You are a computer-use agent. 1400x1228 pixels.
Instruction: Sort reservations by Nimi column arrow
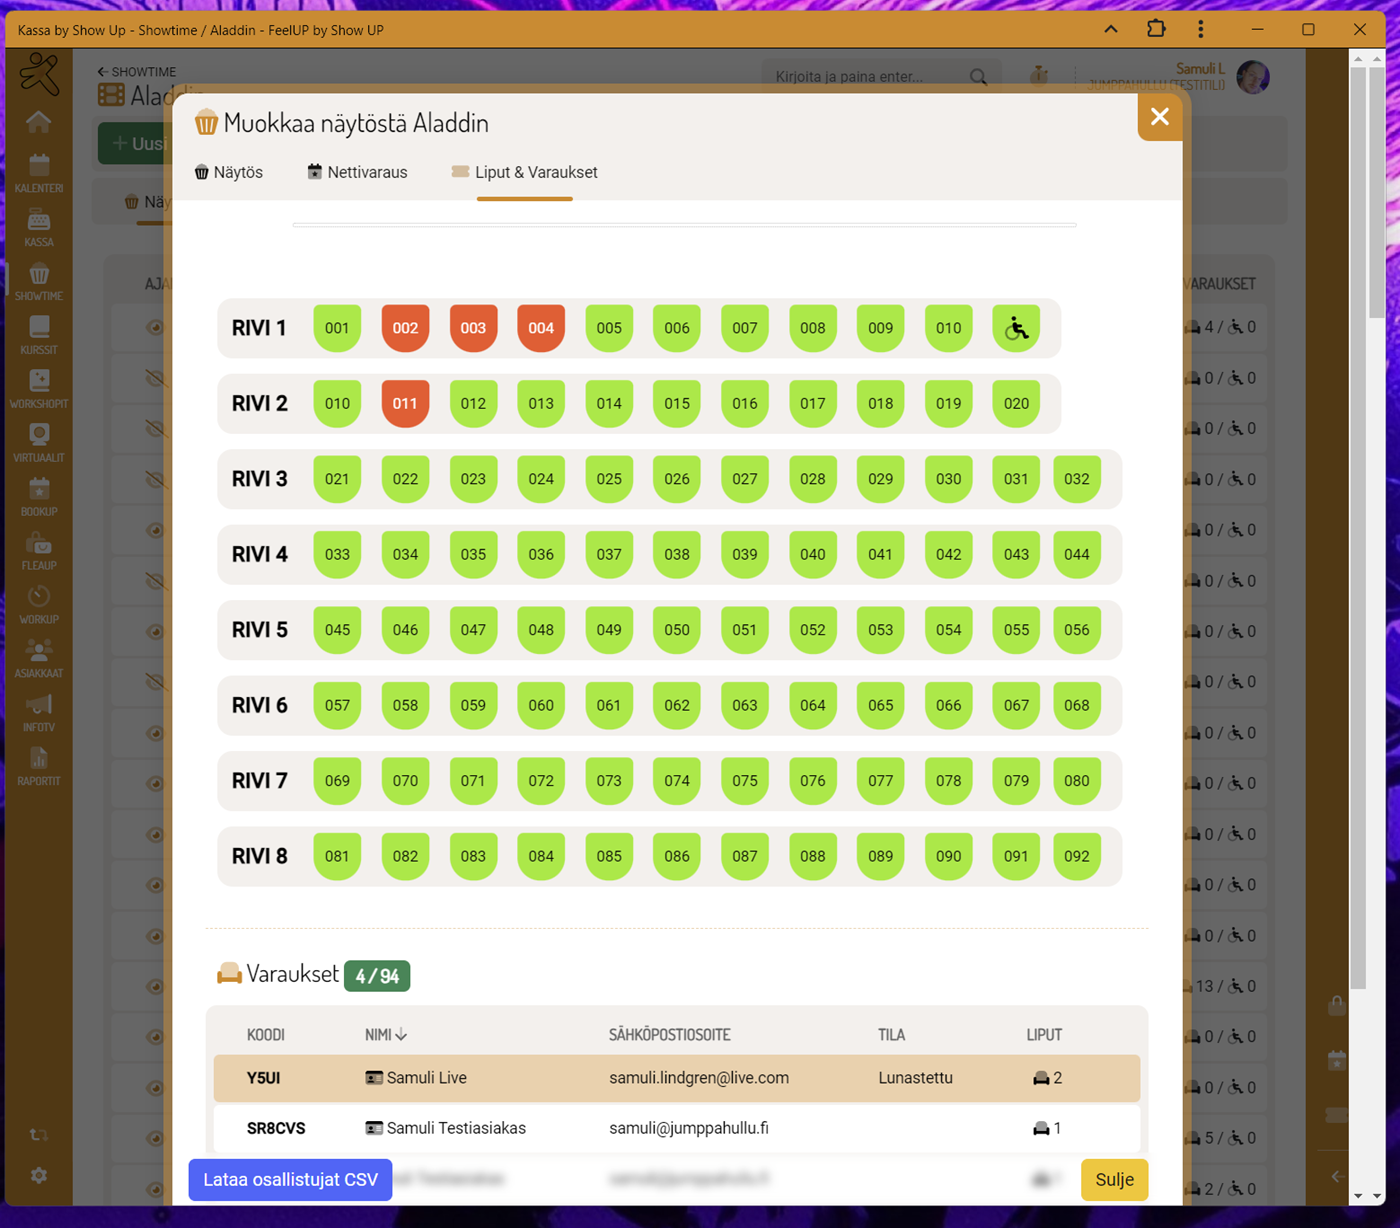point(401,1035)
